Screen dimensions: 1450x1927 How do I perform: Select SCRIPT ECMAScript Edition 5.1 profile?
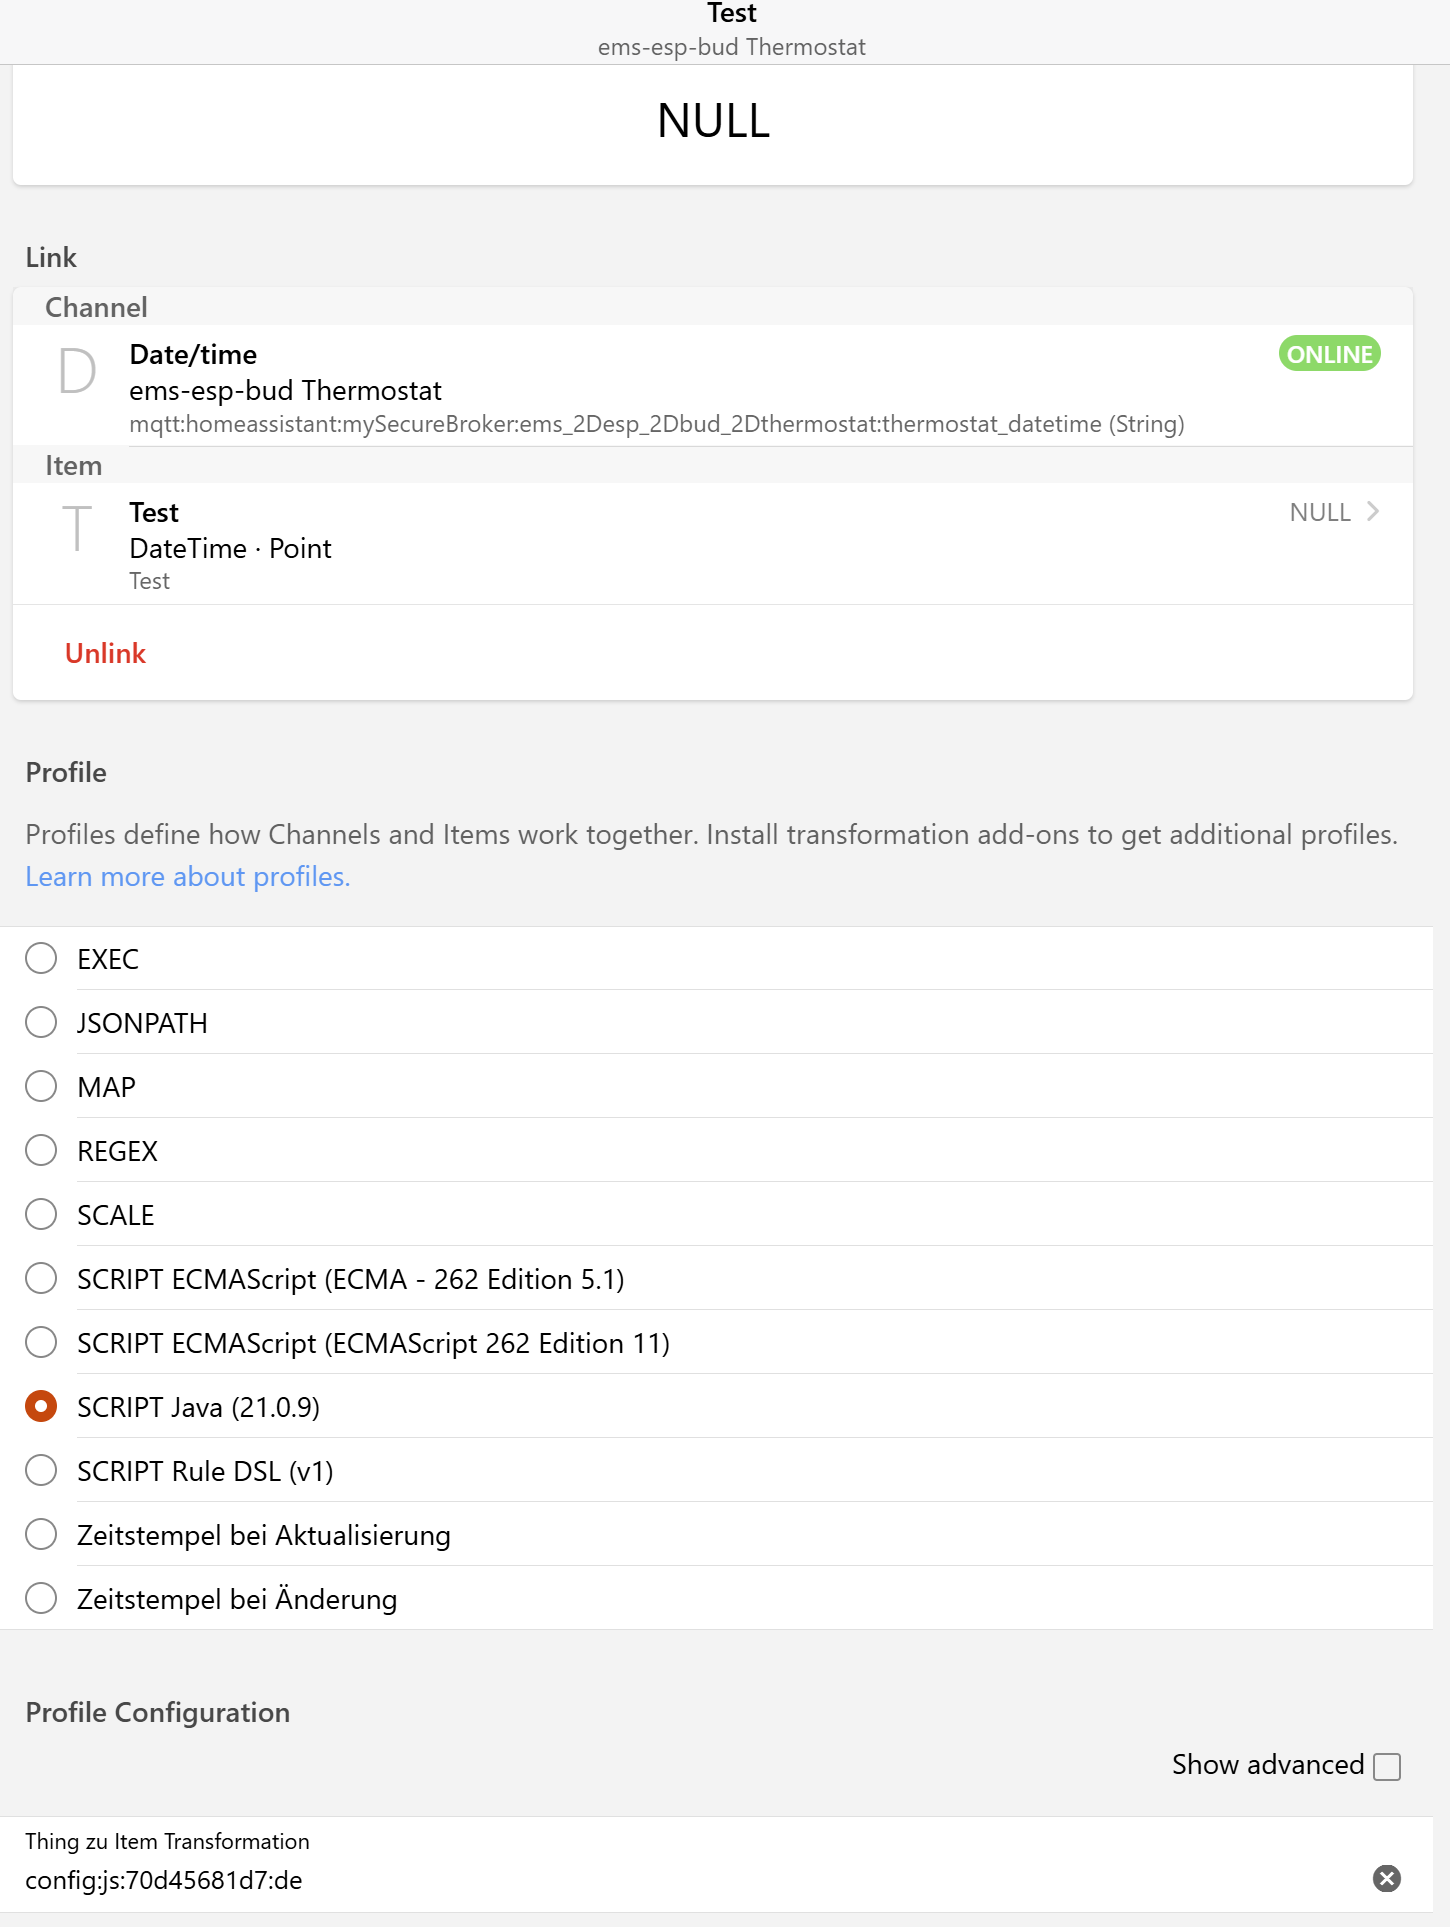[41, 1278]
